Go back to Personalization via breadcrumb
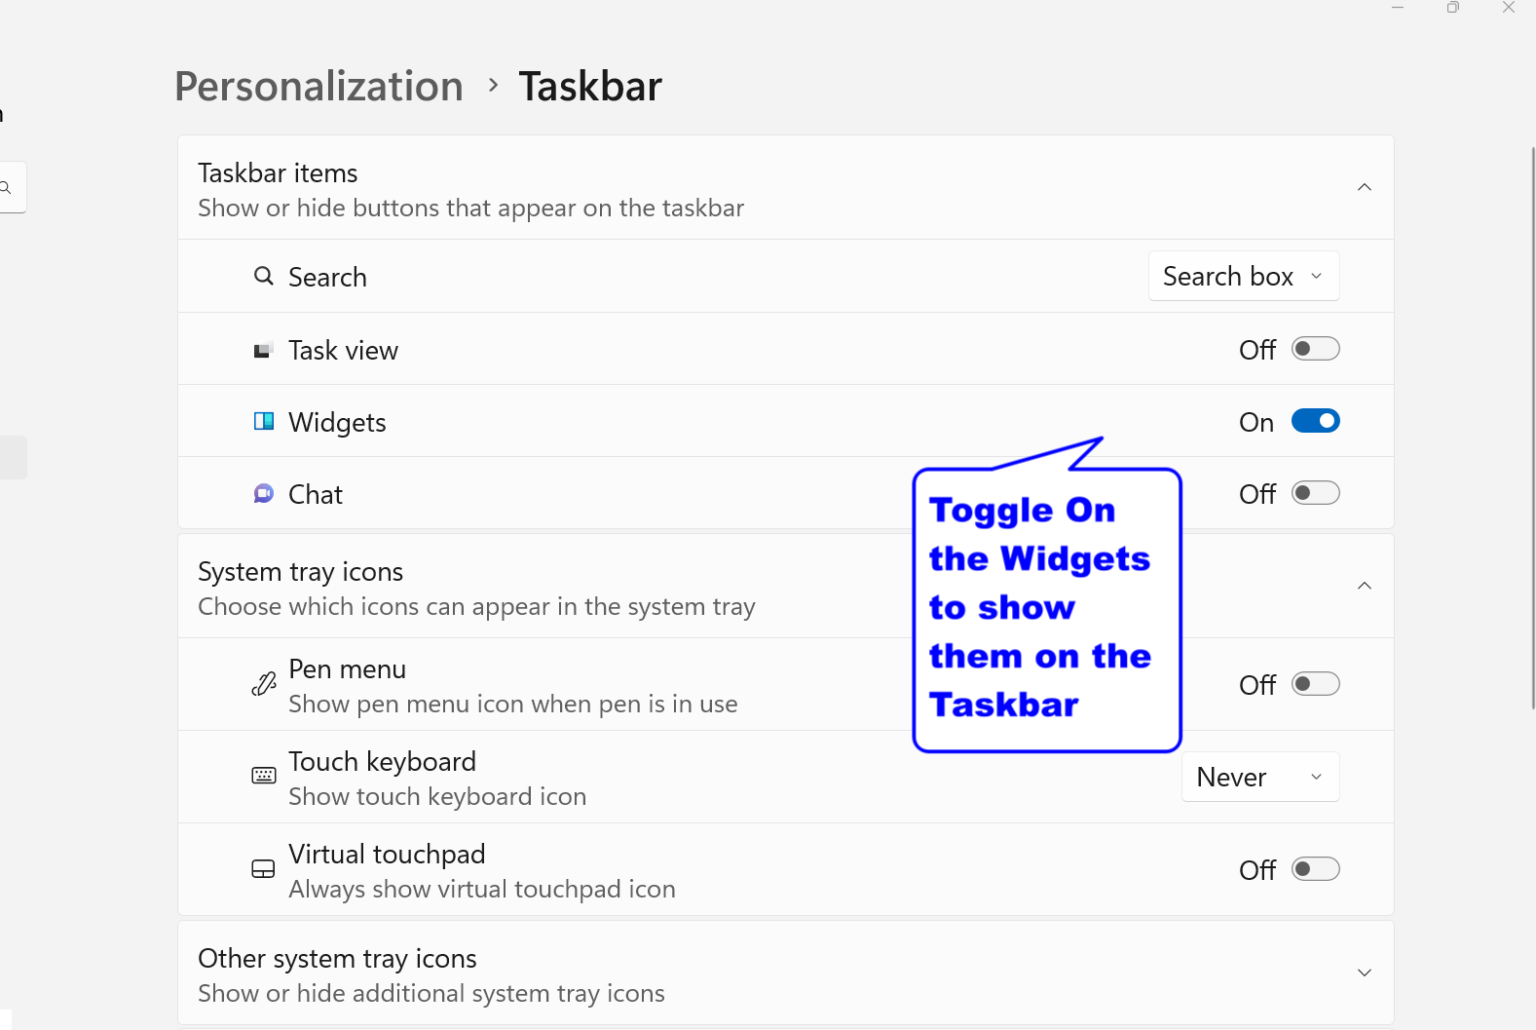 coord(318,86)
